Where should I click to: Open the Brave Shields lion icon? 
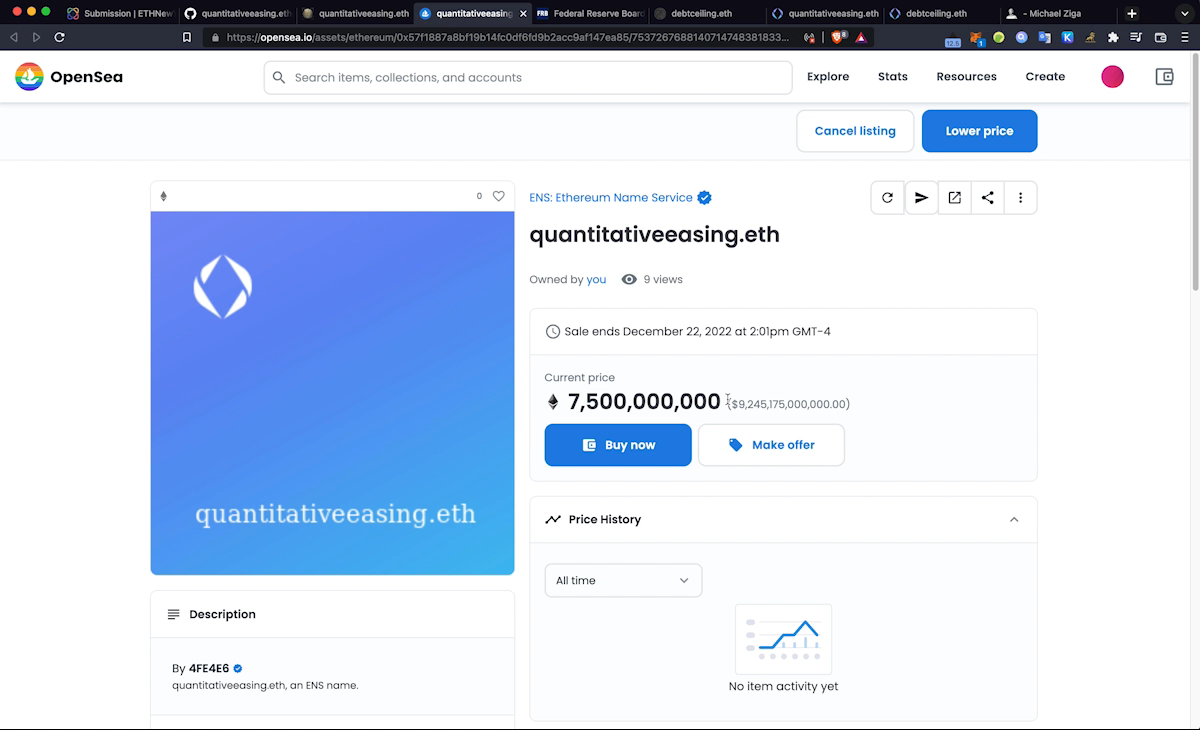pyautogui.click(x=839, y=37)
